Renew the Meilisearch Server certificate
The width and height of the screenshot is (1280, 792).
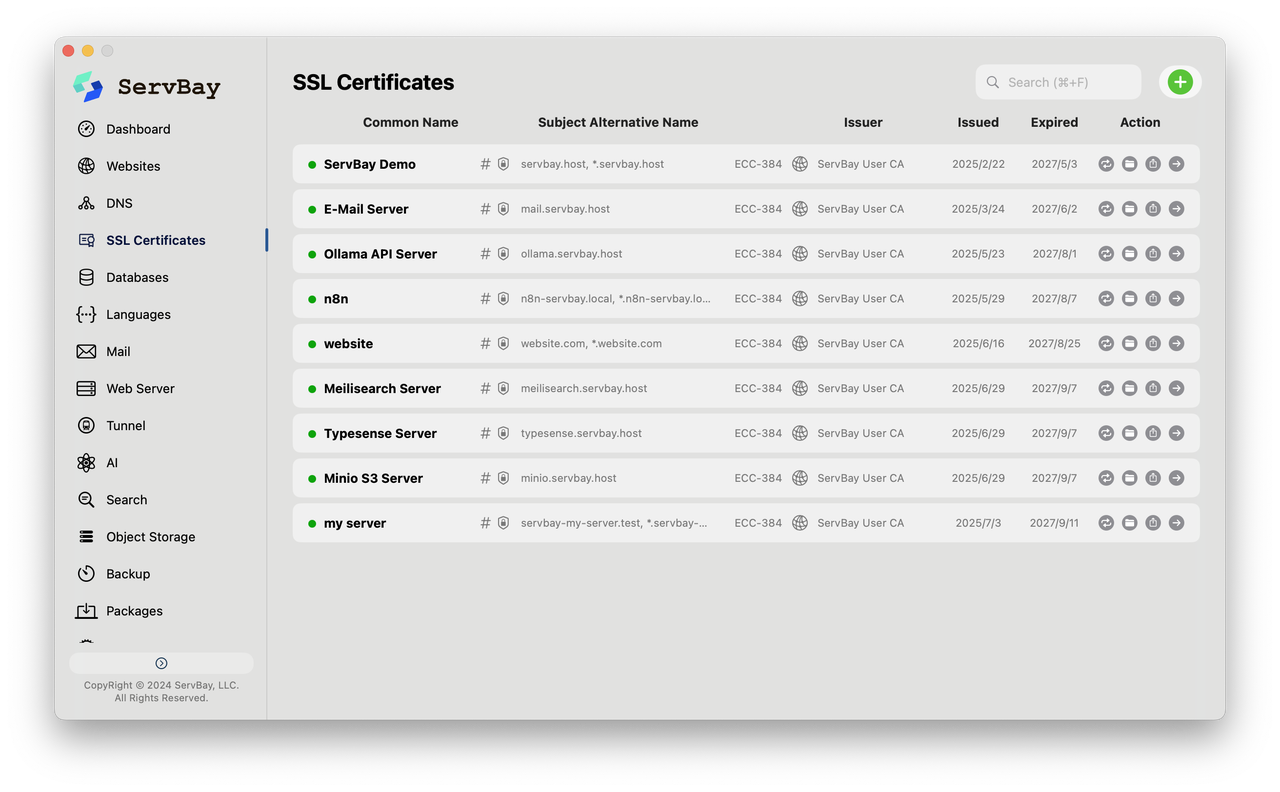pyautogui.click(x=1106, y=388)
